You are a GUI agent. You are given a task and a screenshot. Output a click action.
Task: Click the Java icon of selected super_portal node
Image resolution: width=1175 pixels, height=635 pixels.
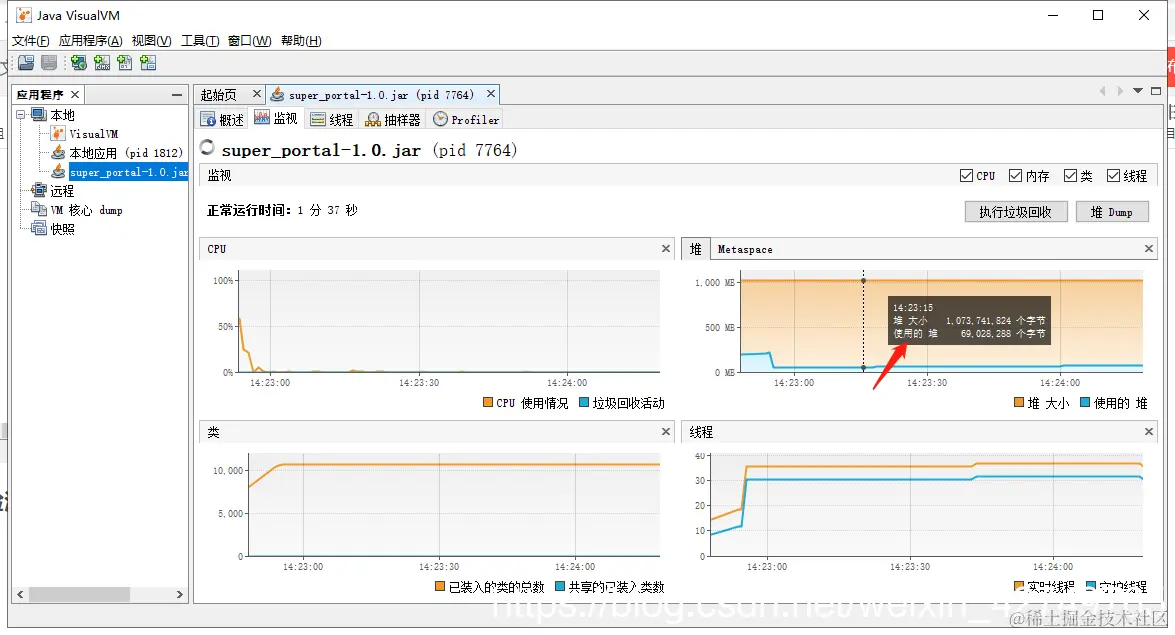(x=58, y=172)
